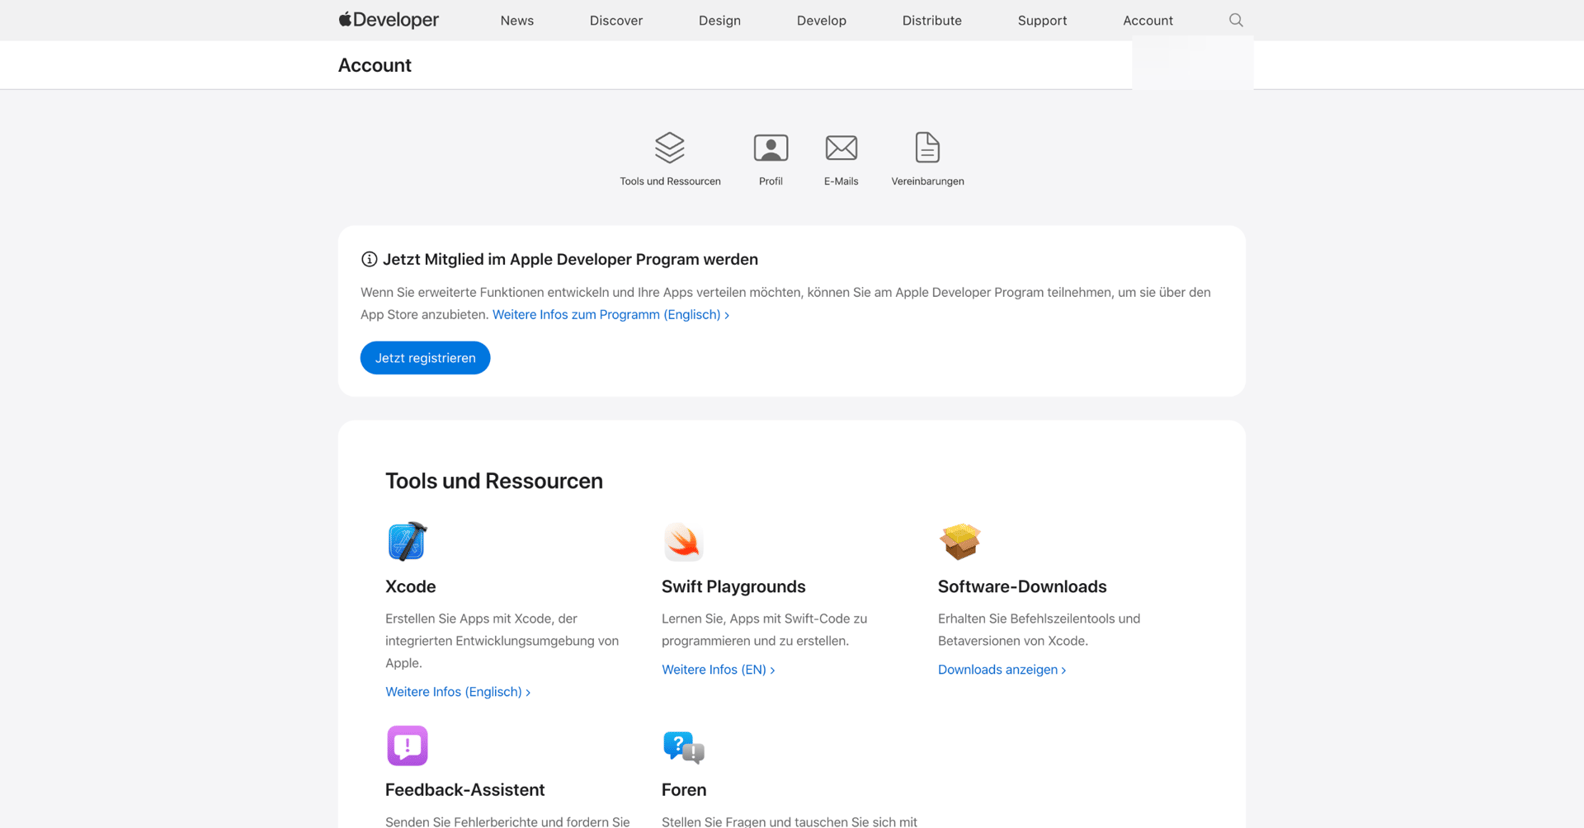Screen dimensions: 1584x828
Task: Click the Jetzt registrieren button
Action: tap(425, 358)
